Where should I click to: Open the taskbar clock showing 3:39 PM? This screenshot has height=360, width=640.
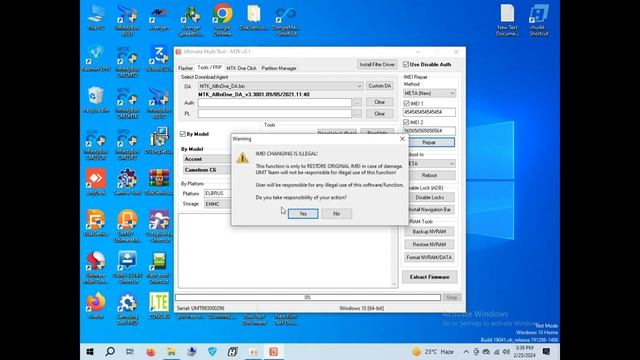pyautogui.click(x=525, y=351)
